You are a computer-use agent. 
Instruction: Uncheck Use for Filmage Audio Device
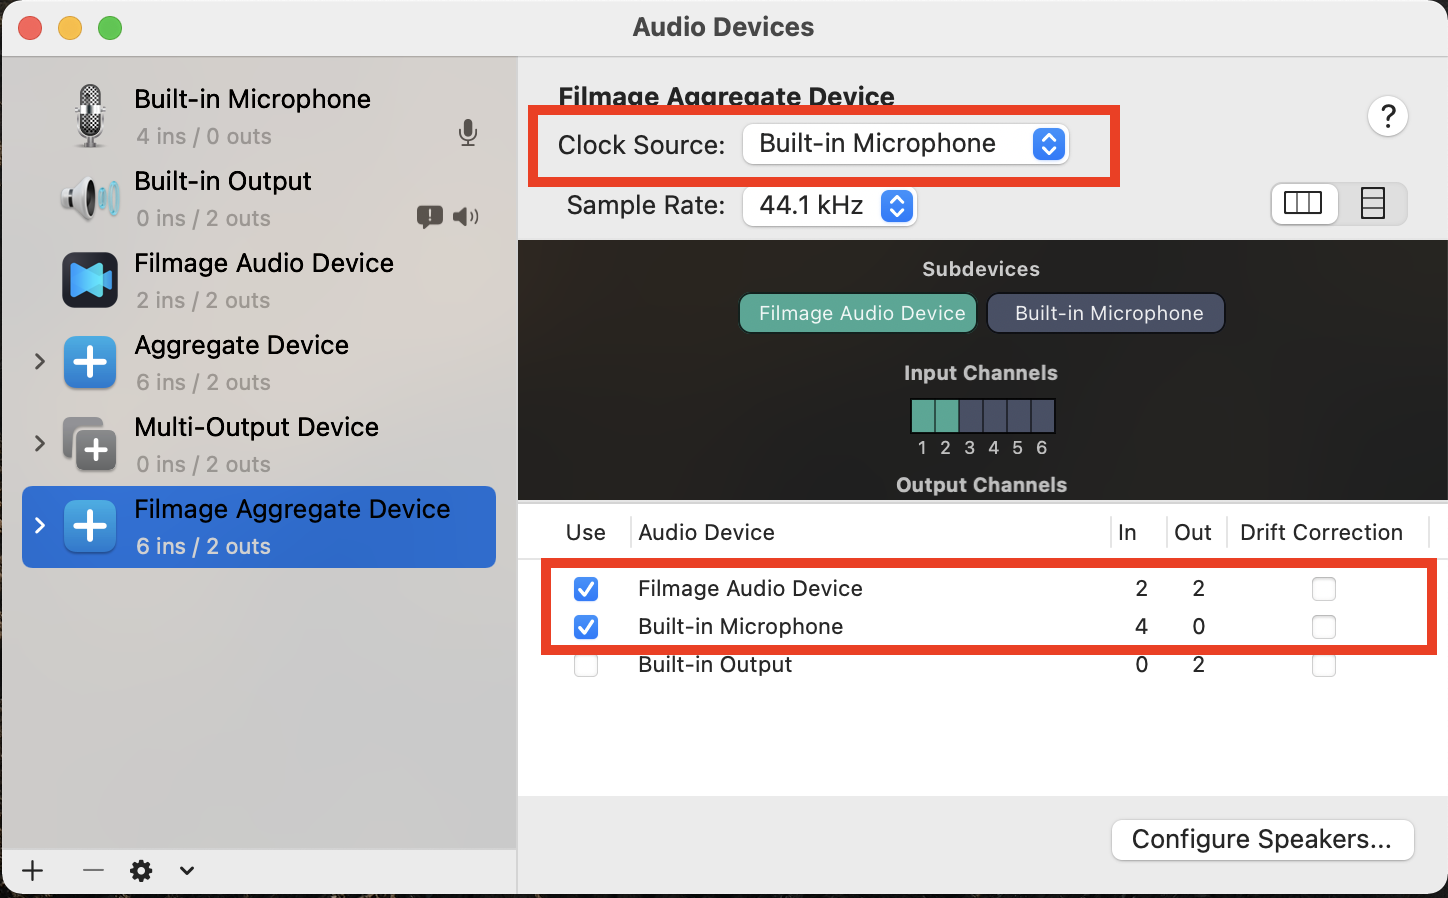(x=586, y=589)
